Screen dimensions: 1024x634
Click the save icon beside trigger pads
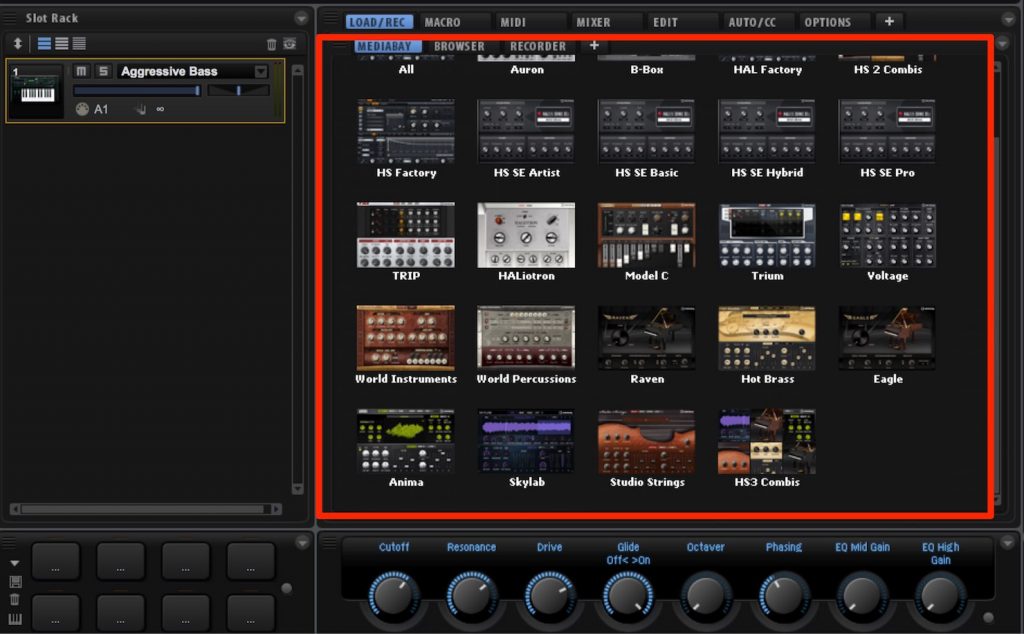click(x=15, y=581)
